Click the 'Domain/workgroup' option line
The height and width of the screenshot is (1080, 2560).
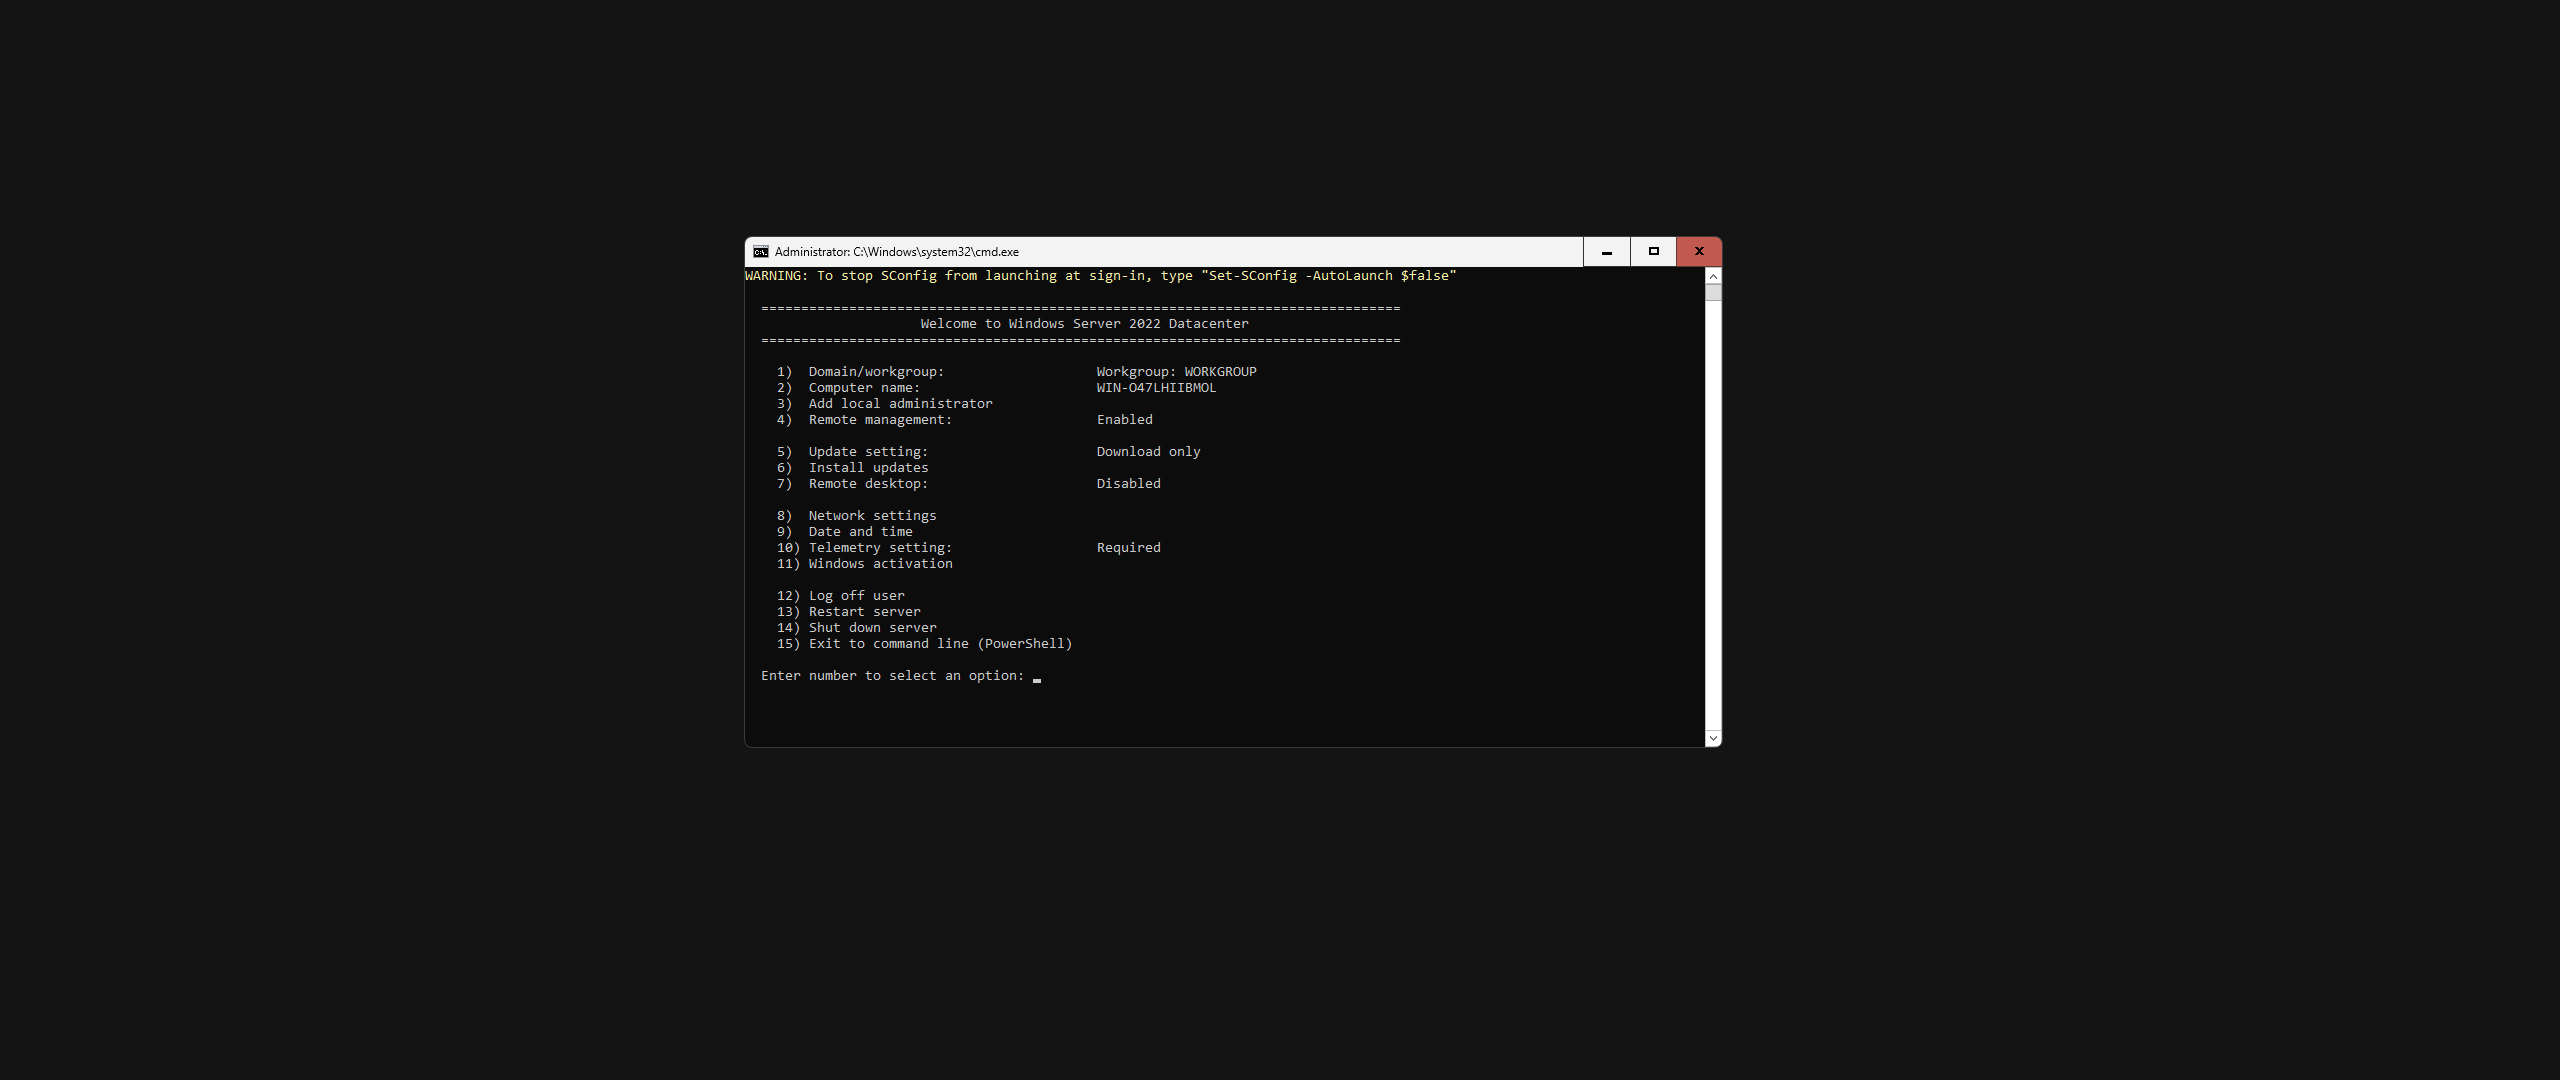pos(876,372)
